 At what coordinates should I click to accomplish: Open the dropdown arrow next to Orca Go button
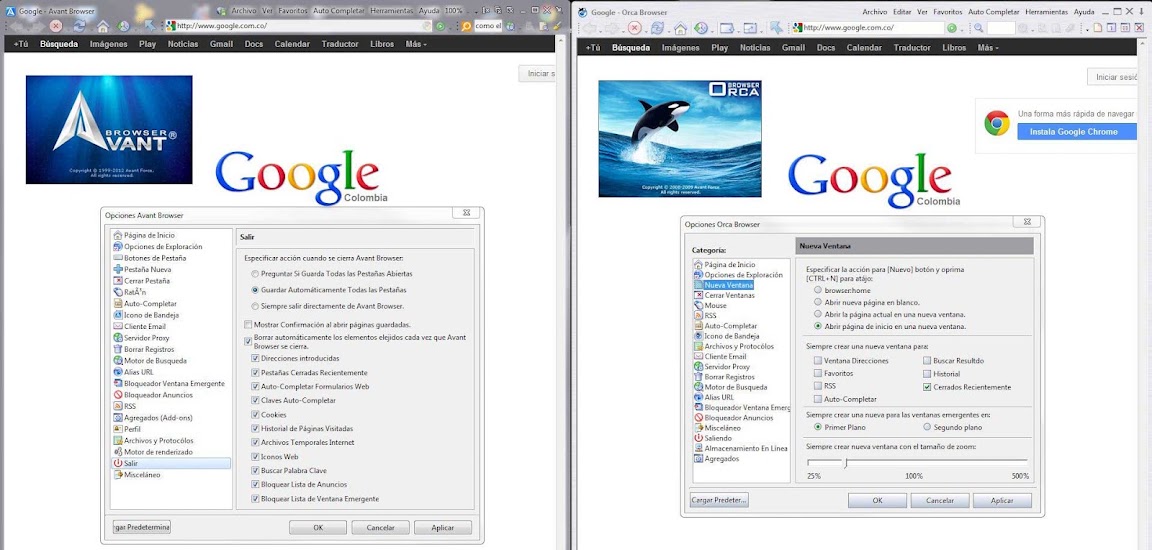[962, 28]
